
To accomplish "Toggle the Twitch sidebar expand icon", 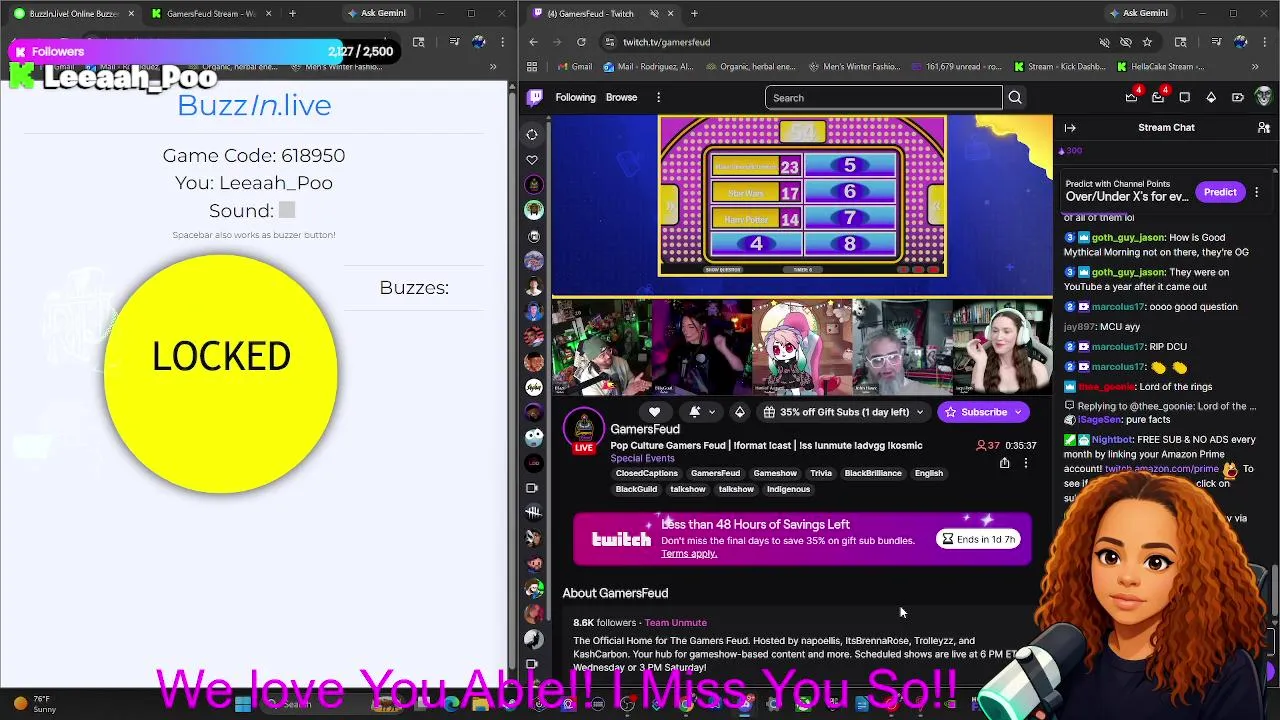I will pos(533,134).
